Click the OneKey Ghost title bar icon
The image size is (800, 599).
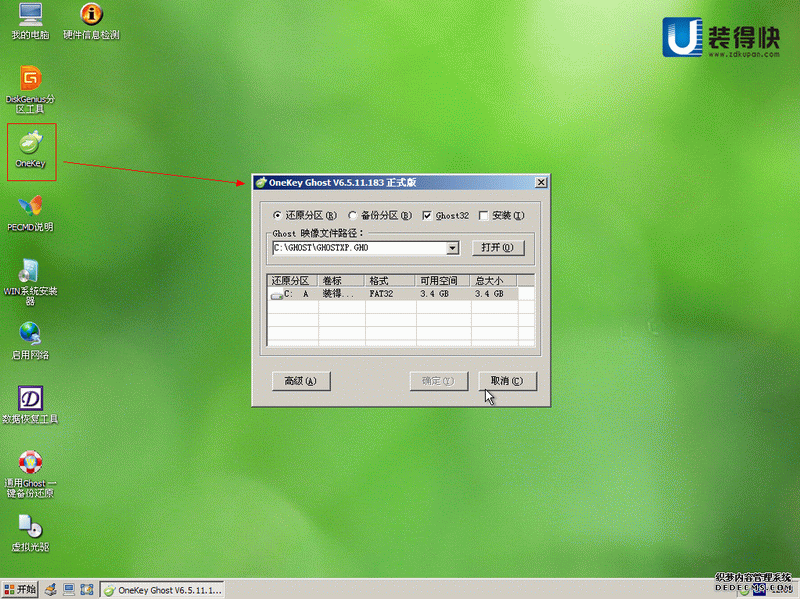[x=261, y=183]
